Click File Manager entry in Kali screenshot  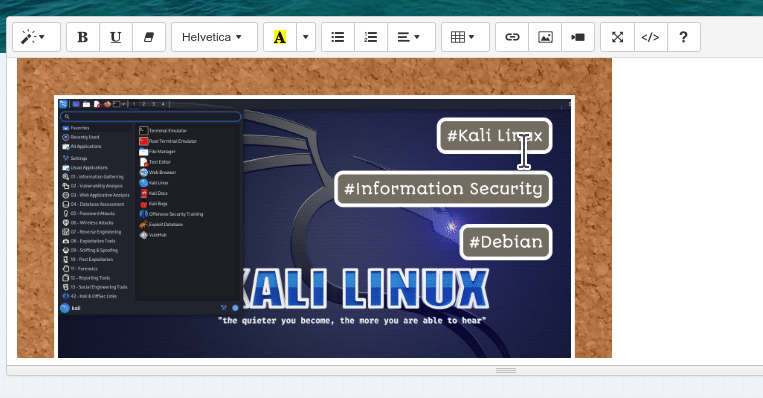[x=157, y=151]
